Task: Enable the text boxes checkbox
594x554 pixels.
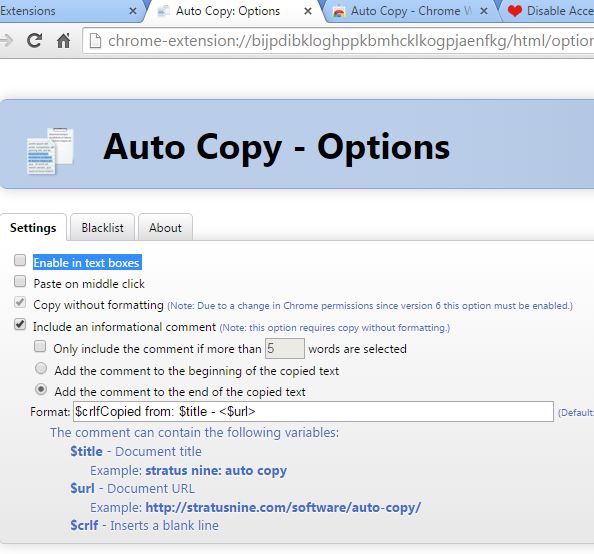Action: [20, 260]
